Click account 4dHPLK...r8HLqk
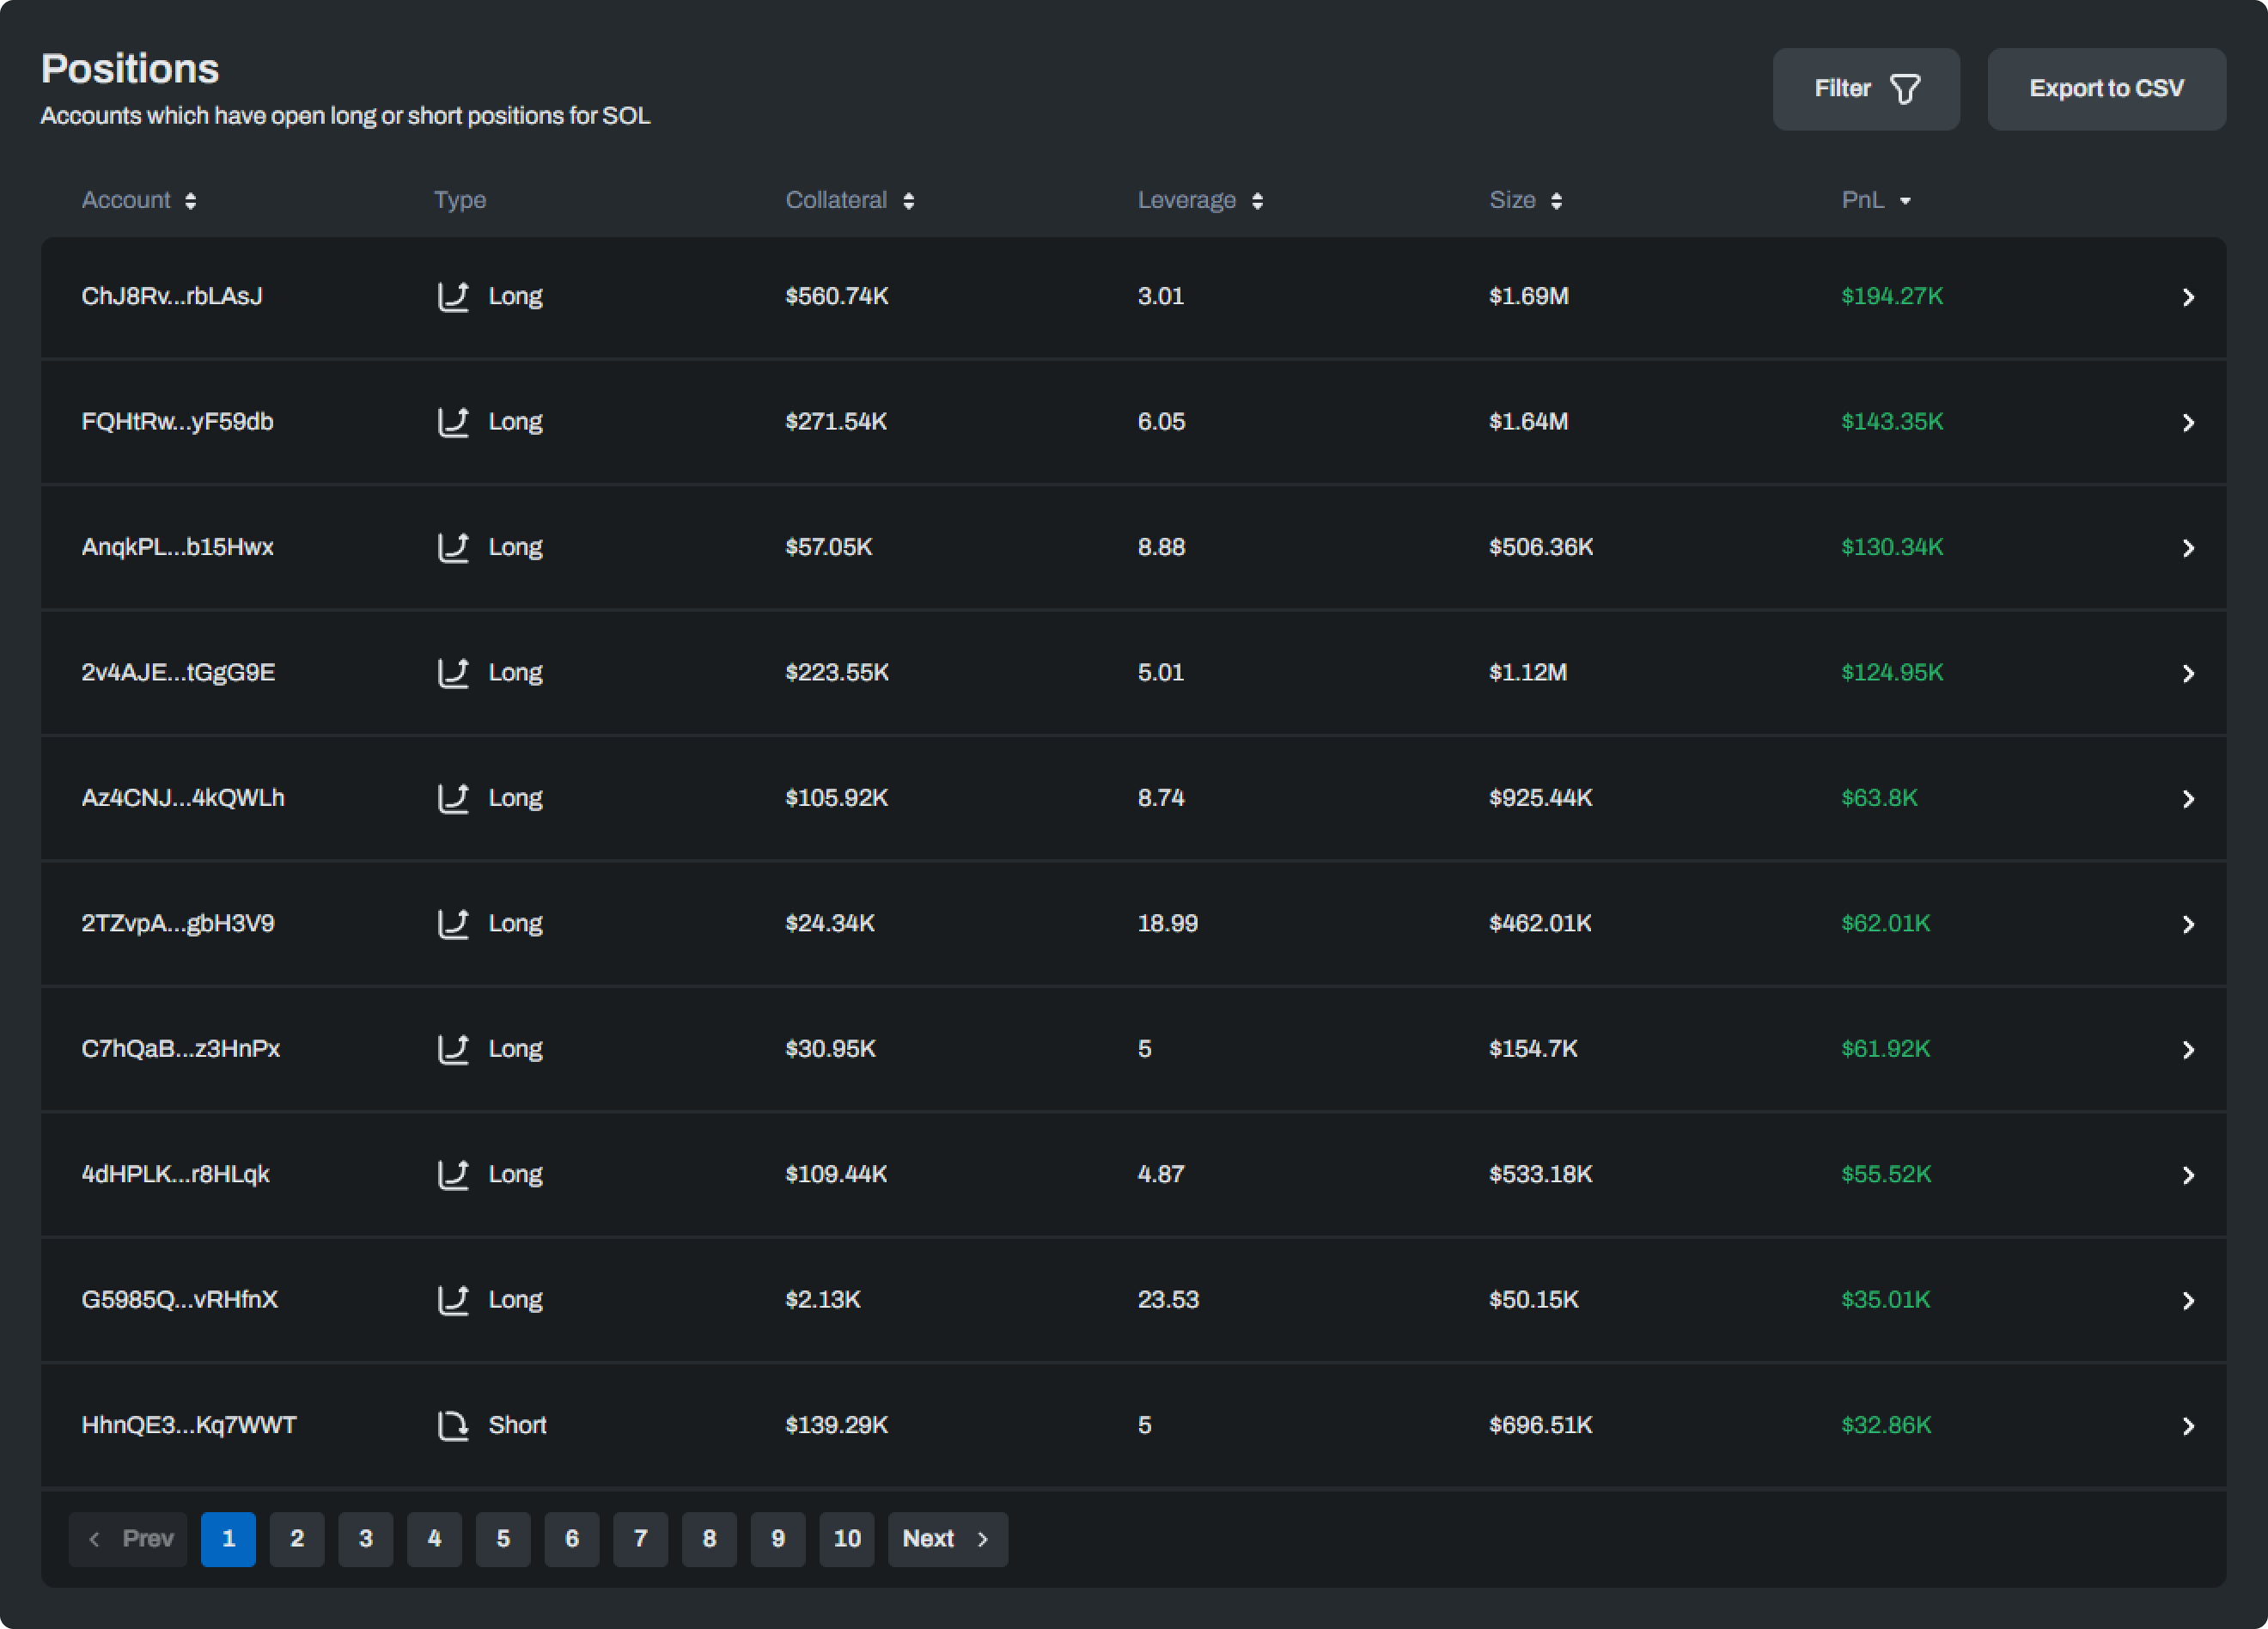This screenshot has width=2268, height=1629. (175, 1174)
